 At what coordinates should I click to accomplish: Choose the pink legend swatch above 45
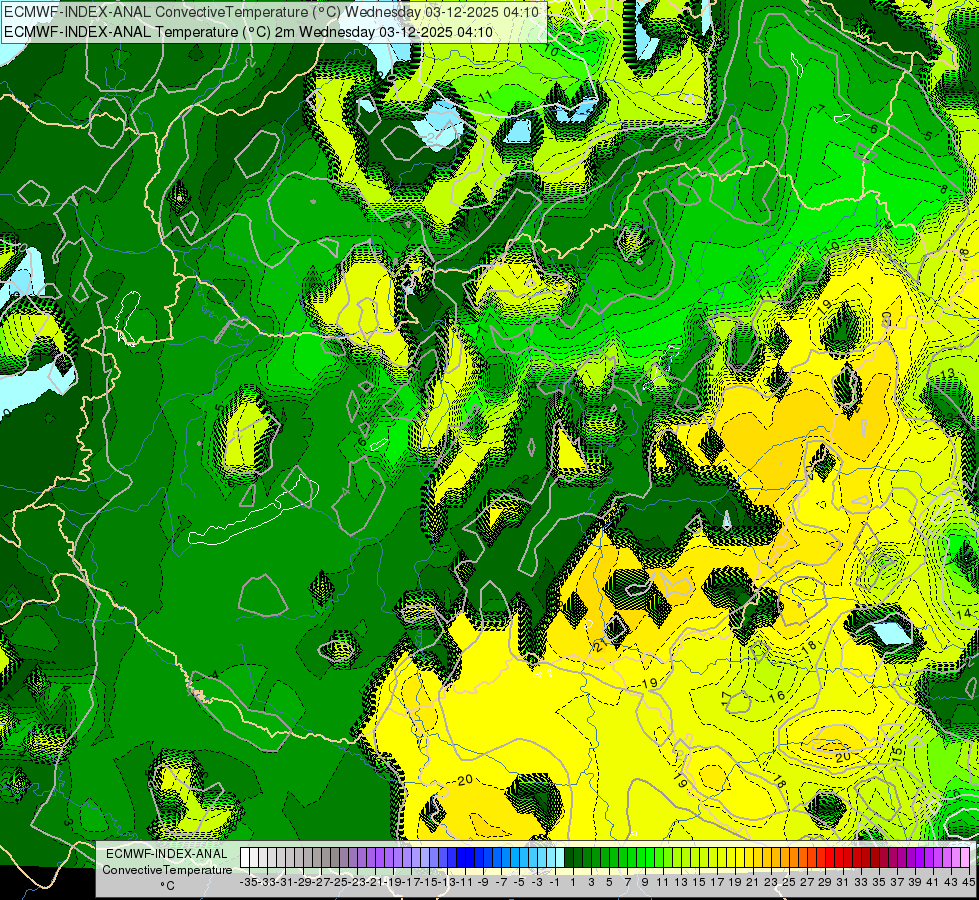pos(965,858)
